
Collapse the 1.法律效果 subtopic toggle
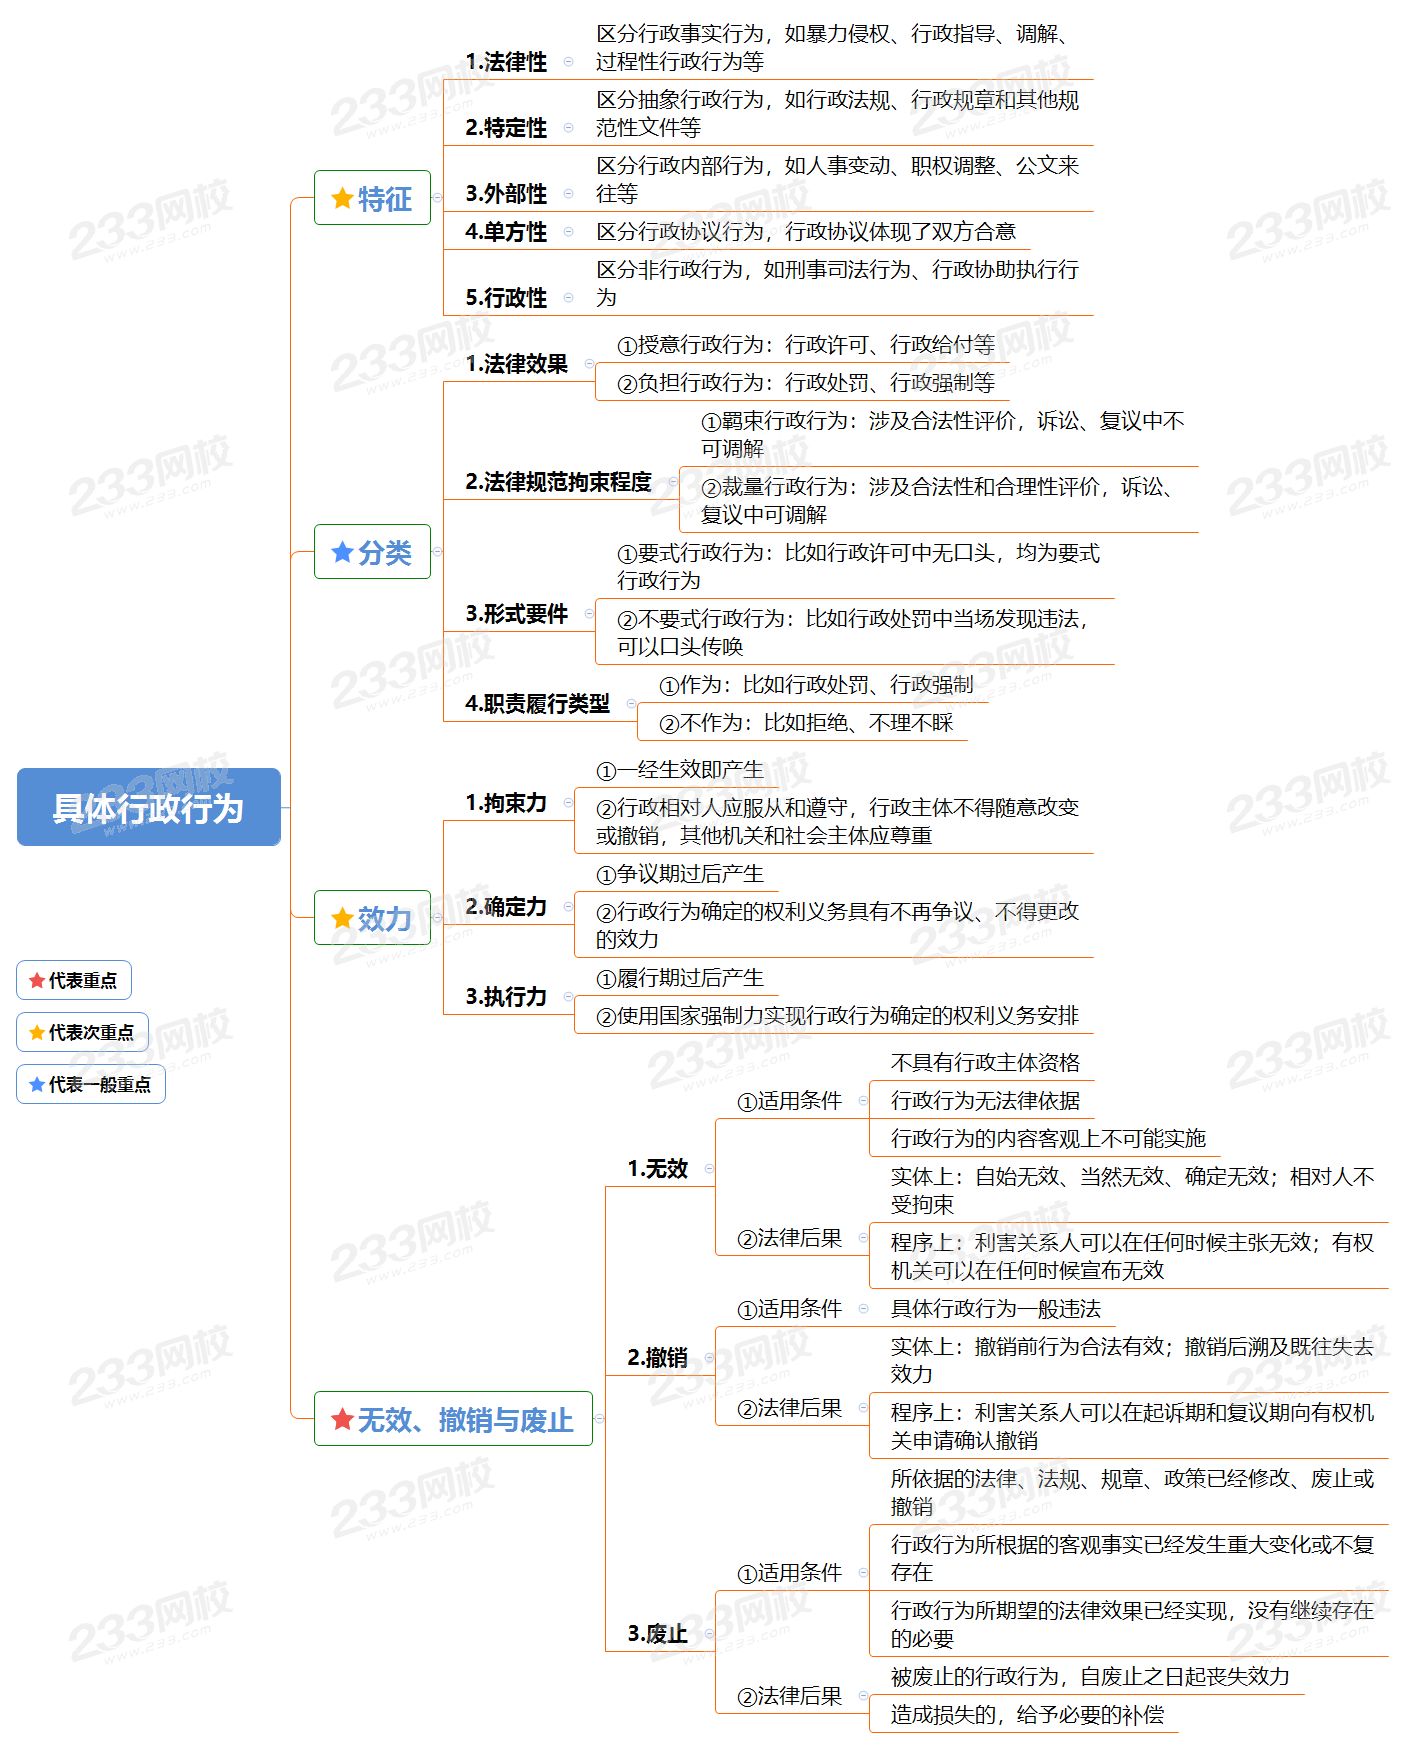click(589, 364)
